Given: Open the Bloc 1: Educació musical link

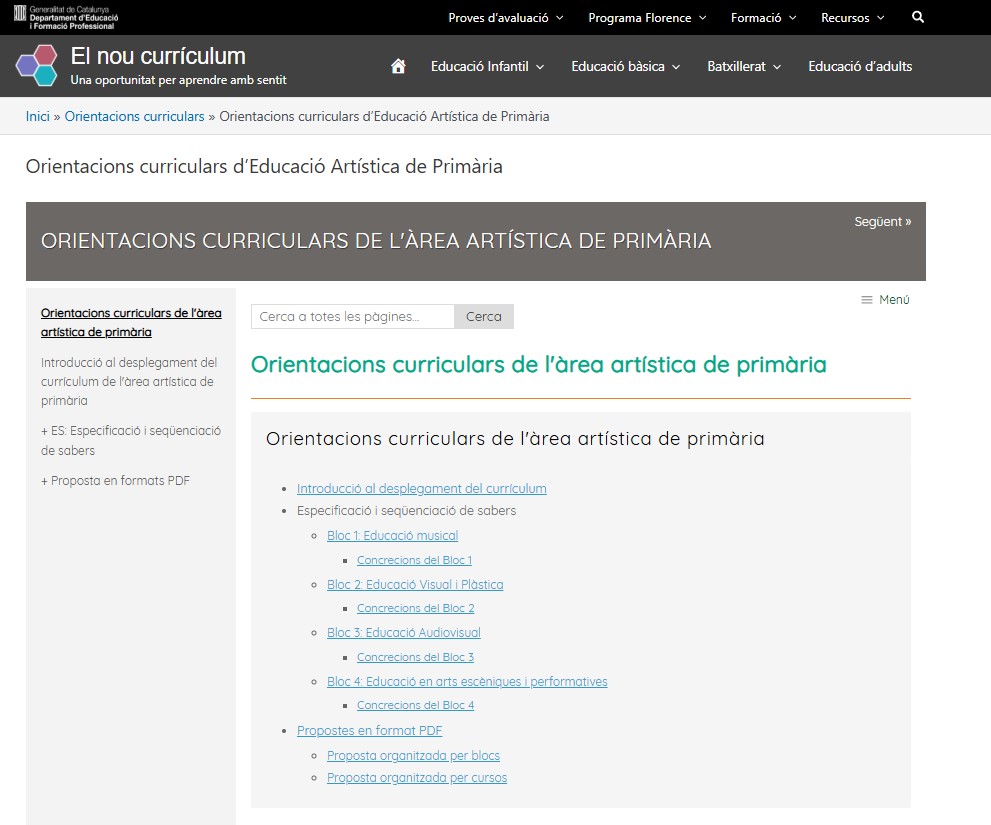Looking at the screenshot, I should coord(392,536).
